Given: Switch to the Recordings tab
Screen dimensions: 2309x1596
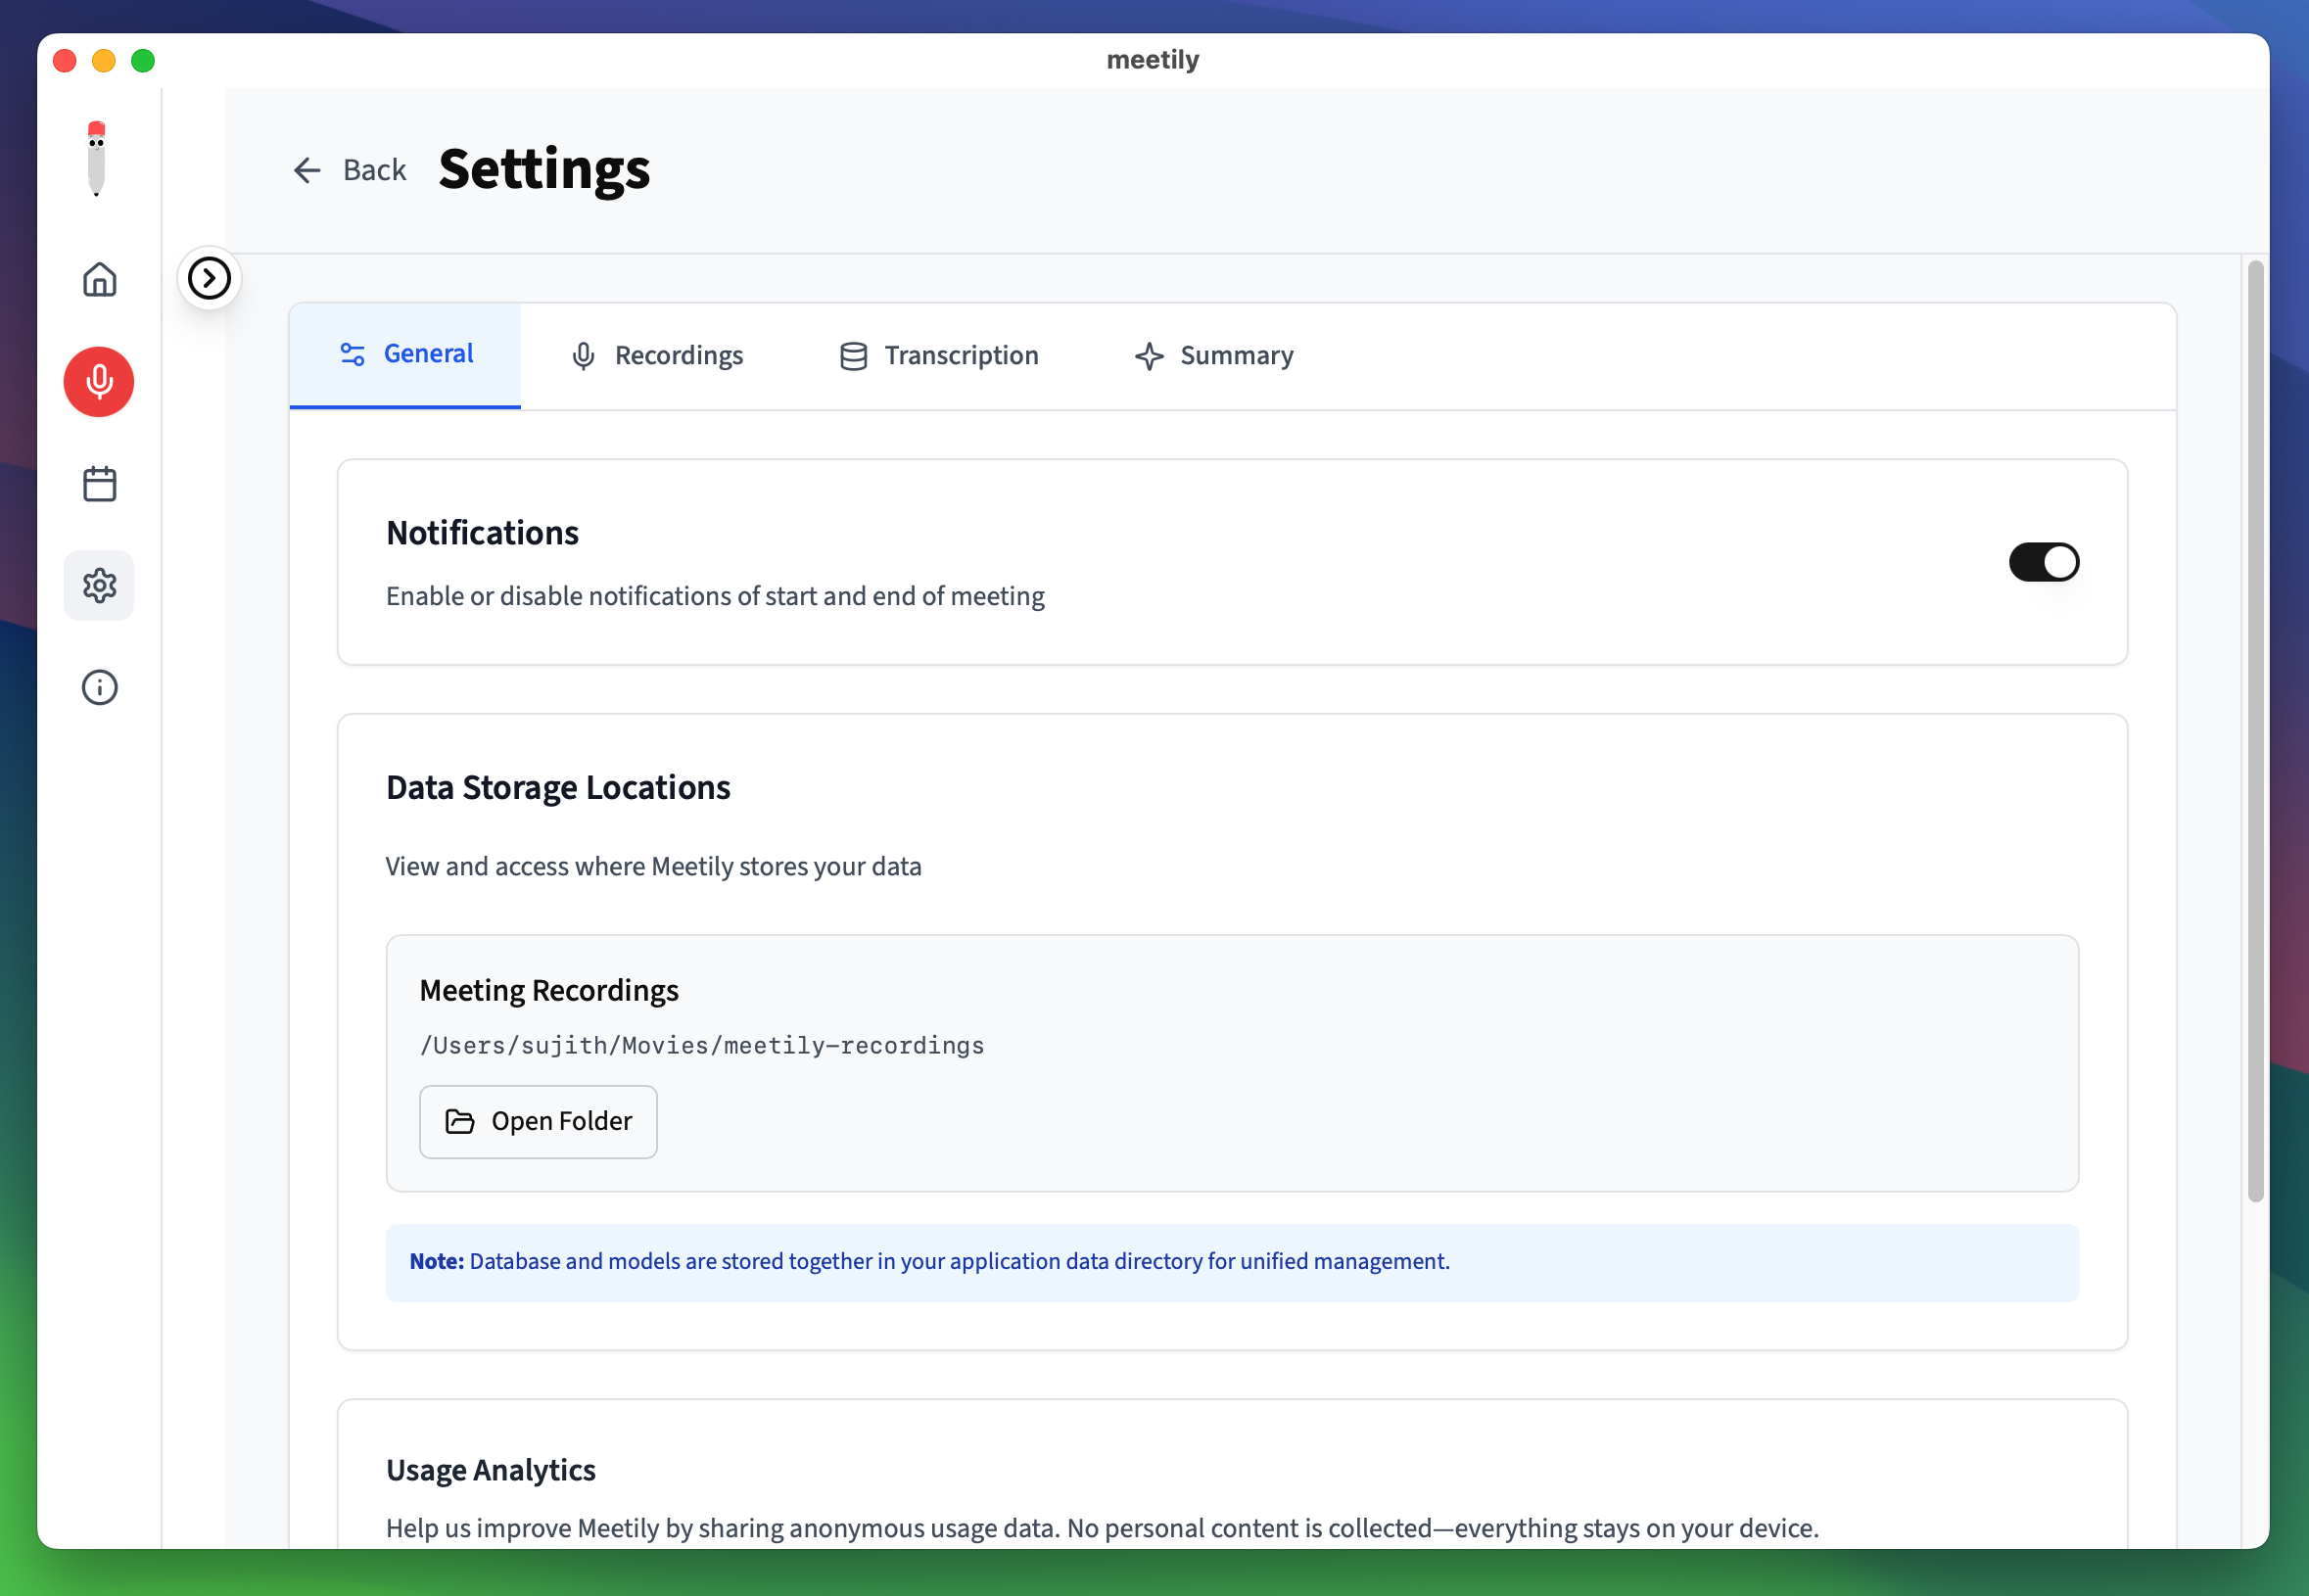Looking at the screenshot, I should click(657, 355).
